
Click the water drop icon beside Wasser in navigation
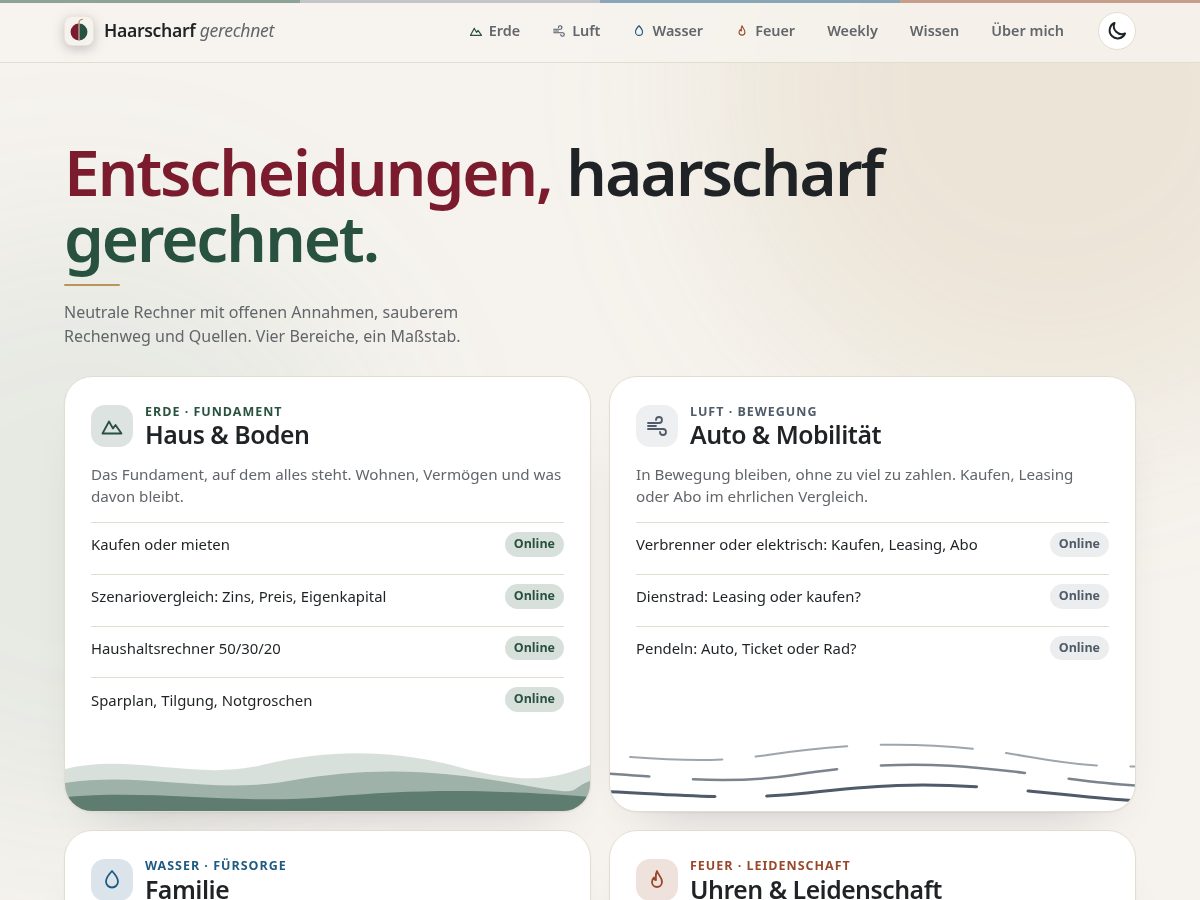click(639, 31)
